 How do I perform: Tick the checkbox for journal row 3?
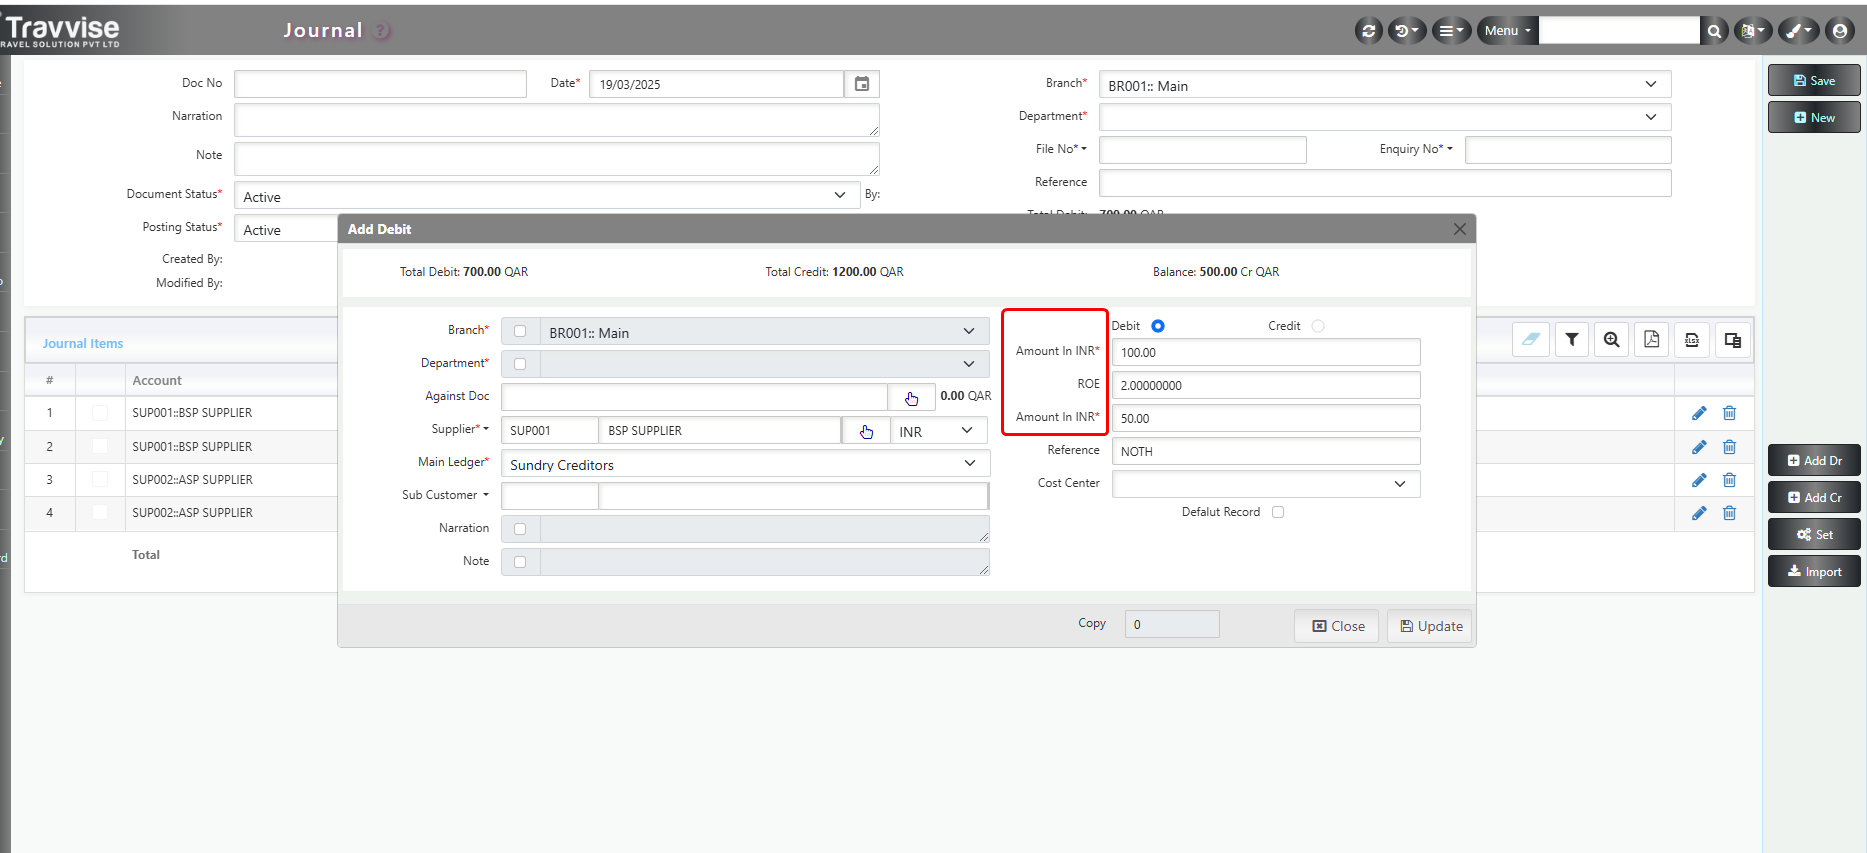100,480
